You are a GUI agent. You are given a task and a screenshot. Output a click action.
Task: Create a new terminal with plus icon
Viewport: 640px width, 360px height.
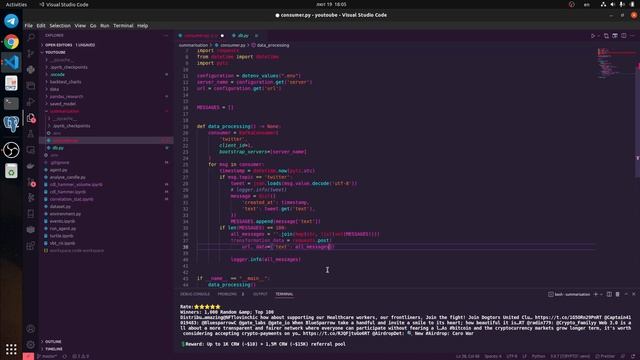(x=596, y=294)
